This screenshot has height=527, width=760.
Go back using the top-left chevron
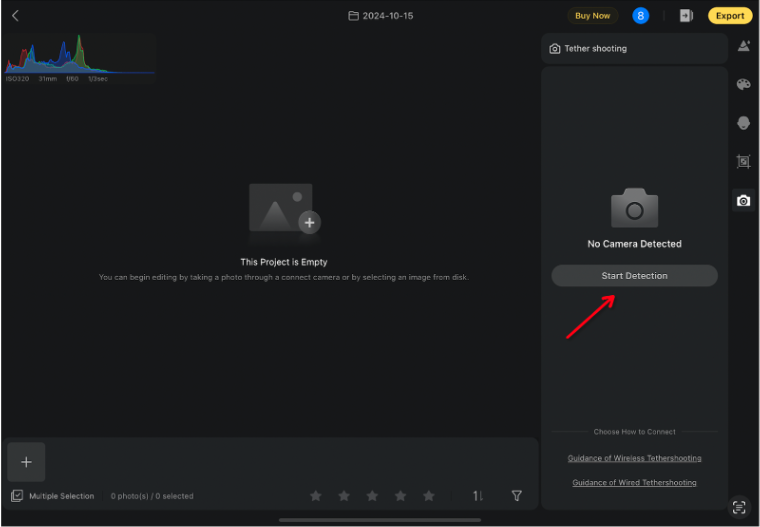pos(15,16)
